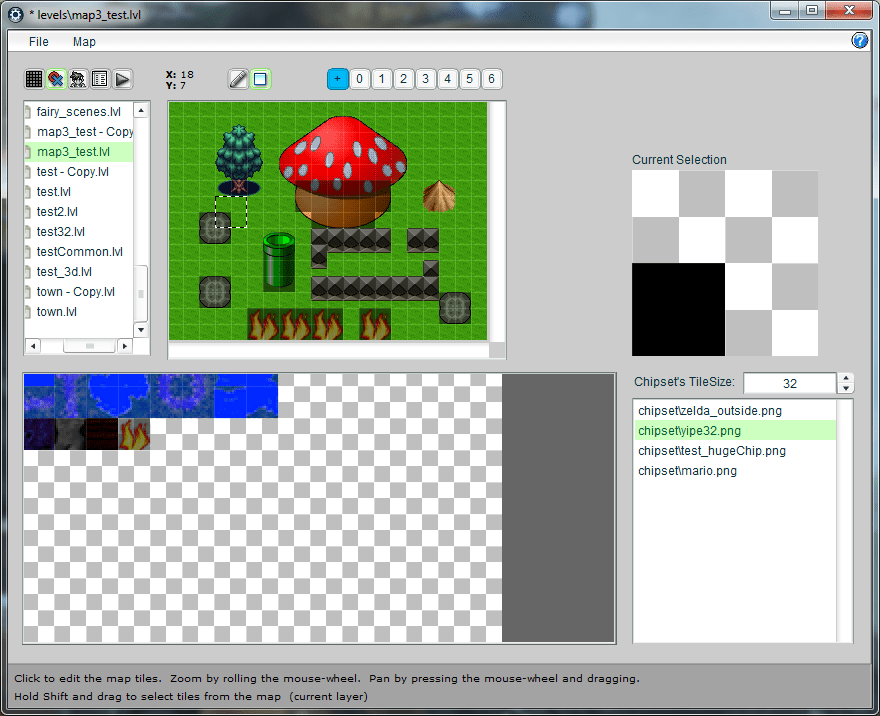Open the Map menu

(84, 42)
